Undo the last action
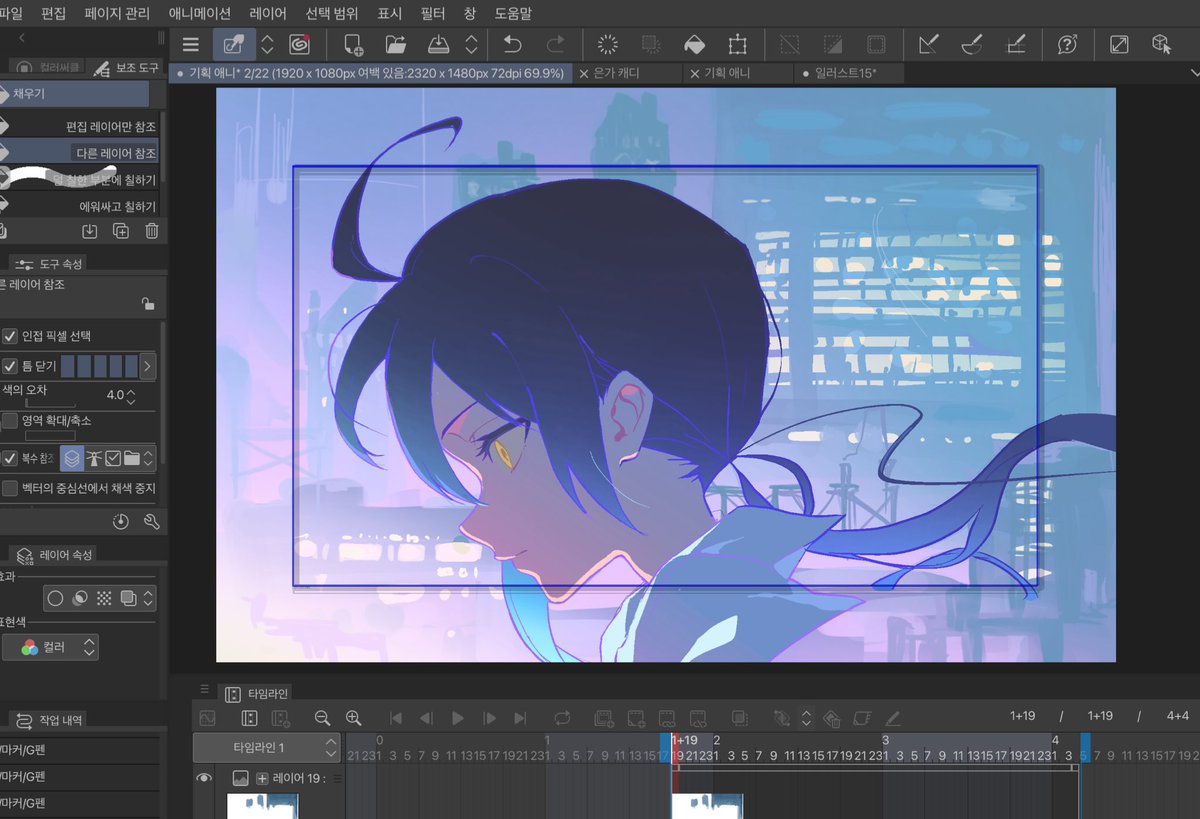Viewport: 1200px width, 819px height. (x=512, y=45)
